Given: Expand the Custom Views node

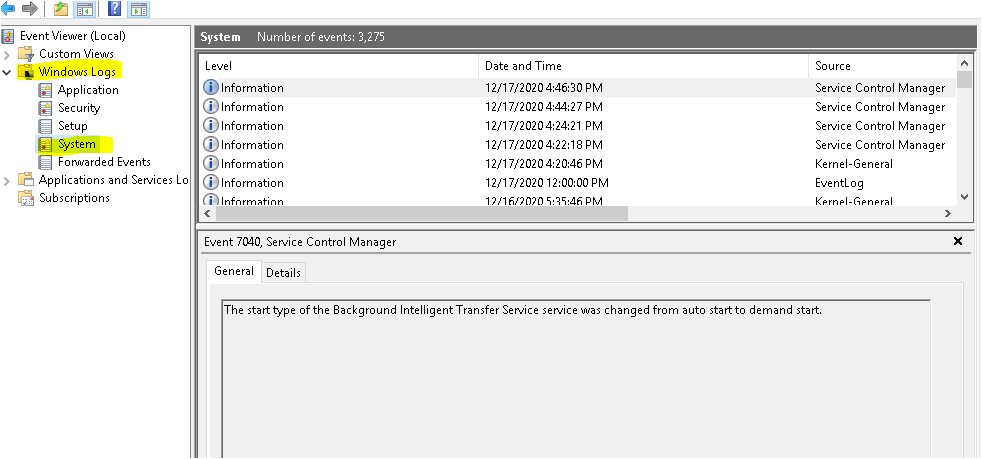Looking at the screenshot, I should (x=8, y=54).
